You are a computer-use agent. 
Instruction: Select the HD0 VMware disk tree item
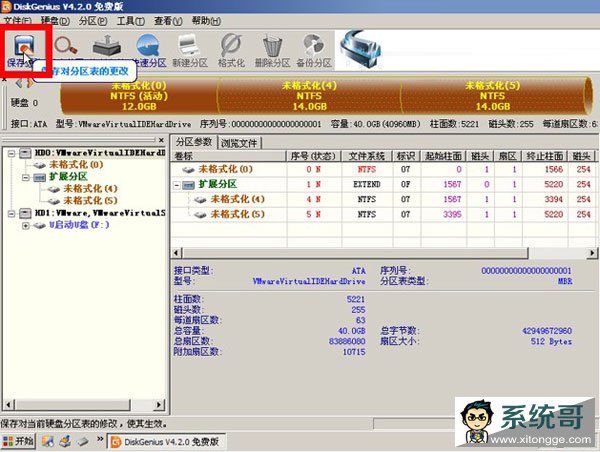(x=99, y=153)
